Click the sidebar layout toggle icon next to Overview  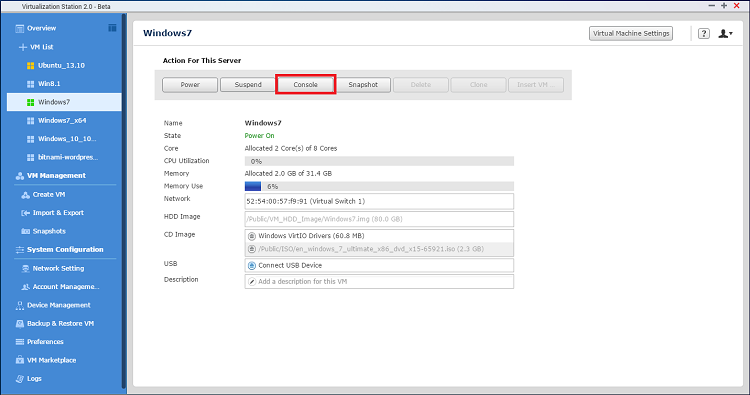click(112, 28)
